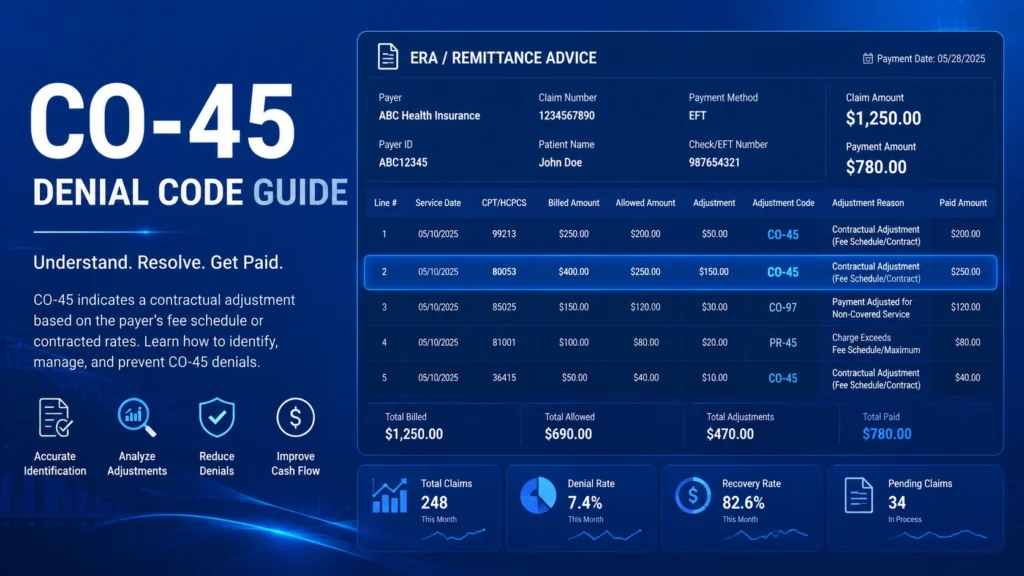Click the Recovery Rate 82.6% value
The height and width of the screenshot is (576, 1024).
pyautogui.click(x=743, y=503)
